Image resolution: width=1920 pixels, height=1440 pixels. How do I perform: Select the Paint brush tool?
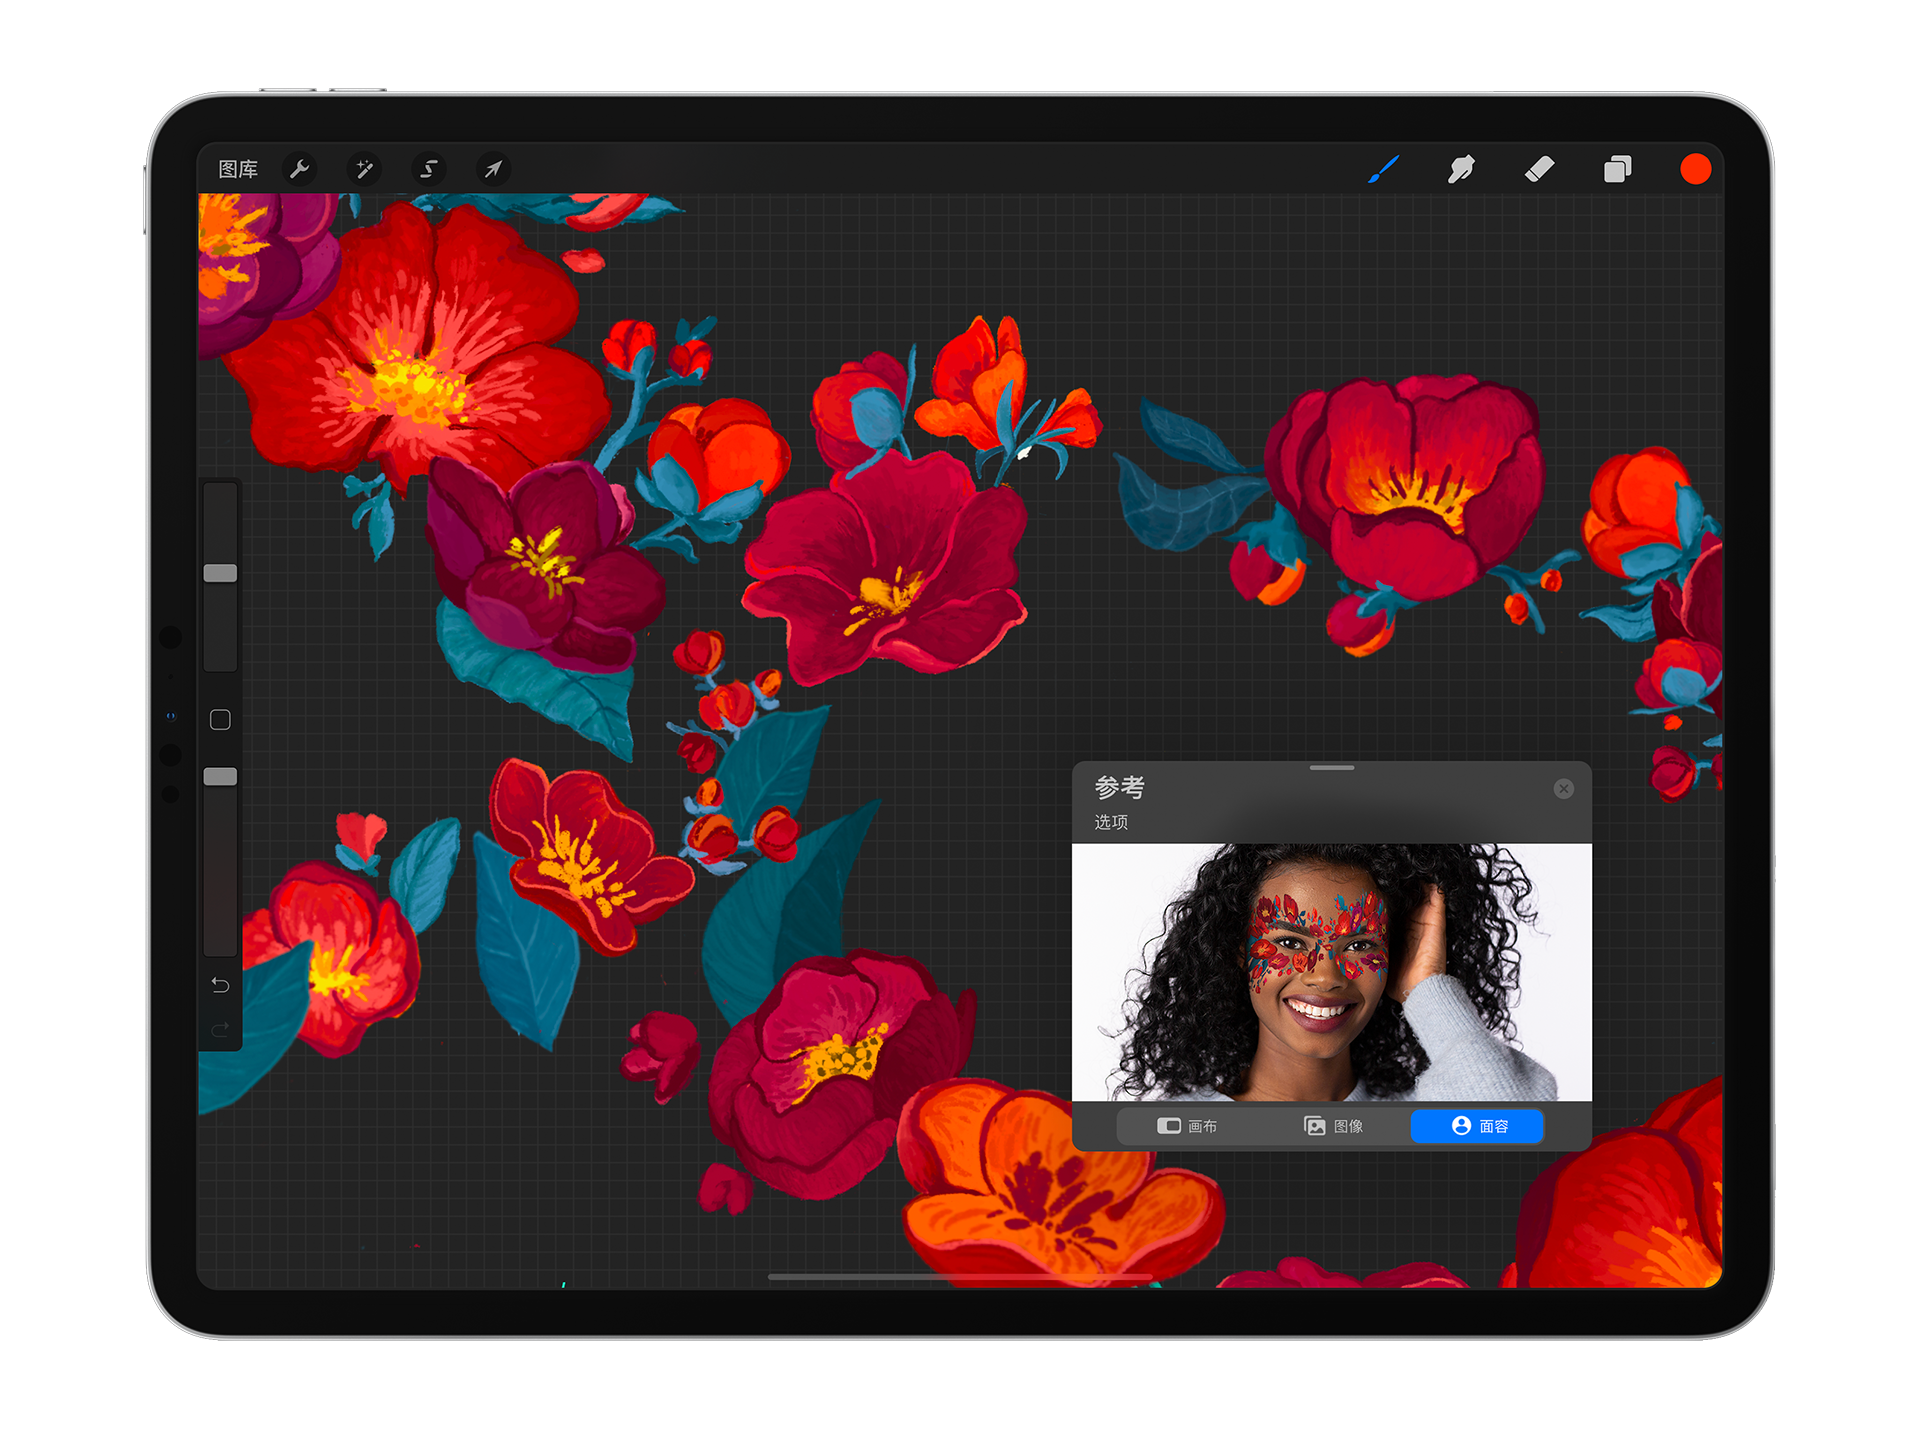point(1383,169)
